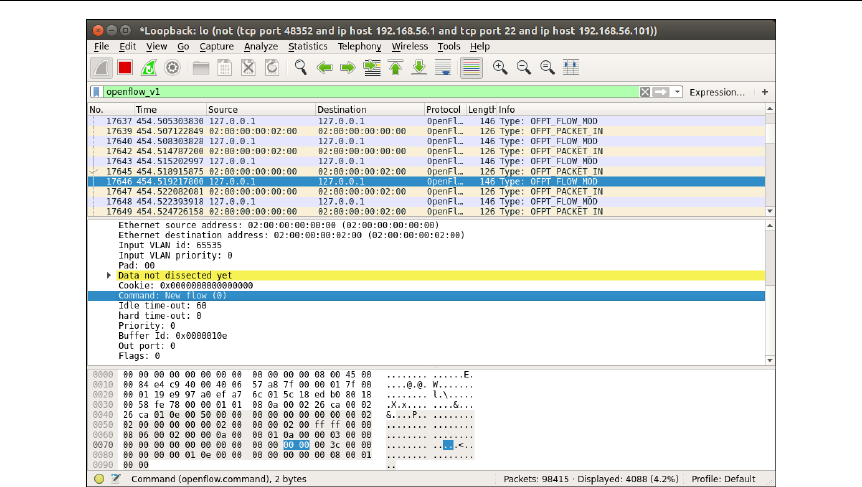Open the Statistics menu
Image resolution: width=862 pixels, height=487 pixels.
coord(307,46)
